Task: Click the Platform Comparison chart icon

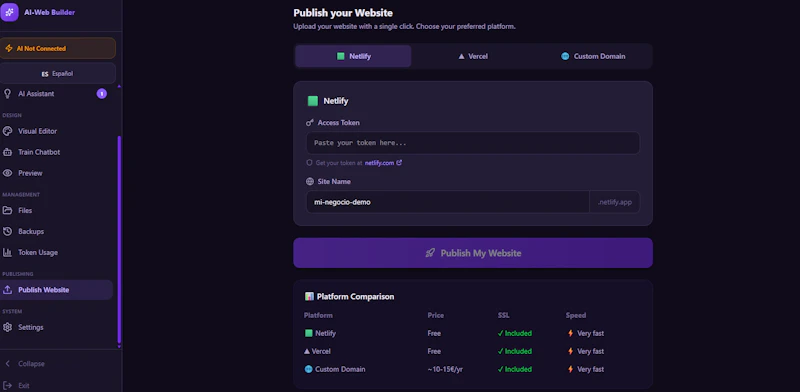Action: (x=309, y=297)
